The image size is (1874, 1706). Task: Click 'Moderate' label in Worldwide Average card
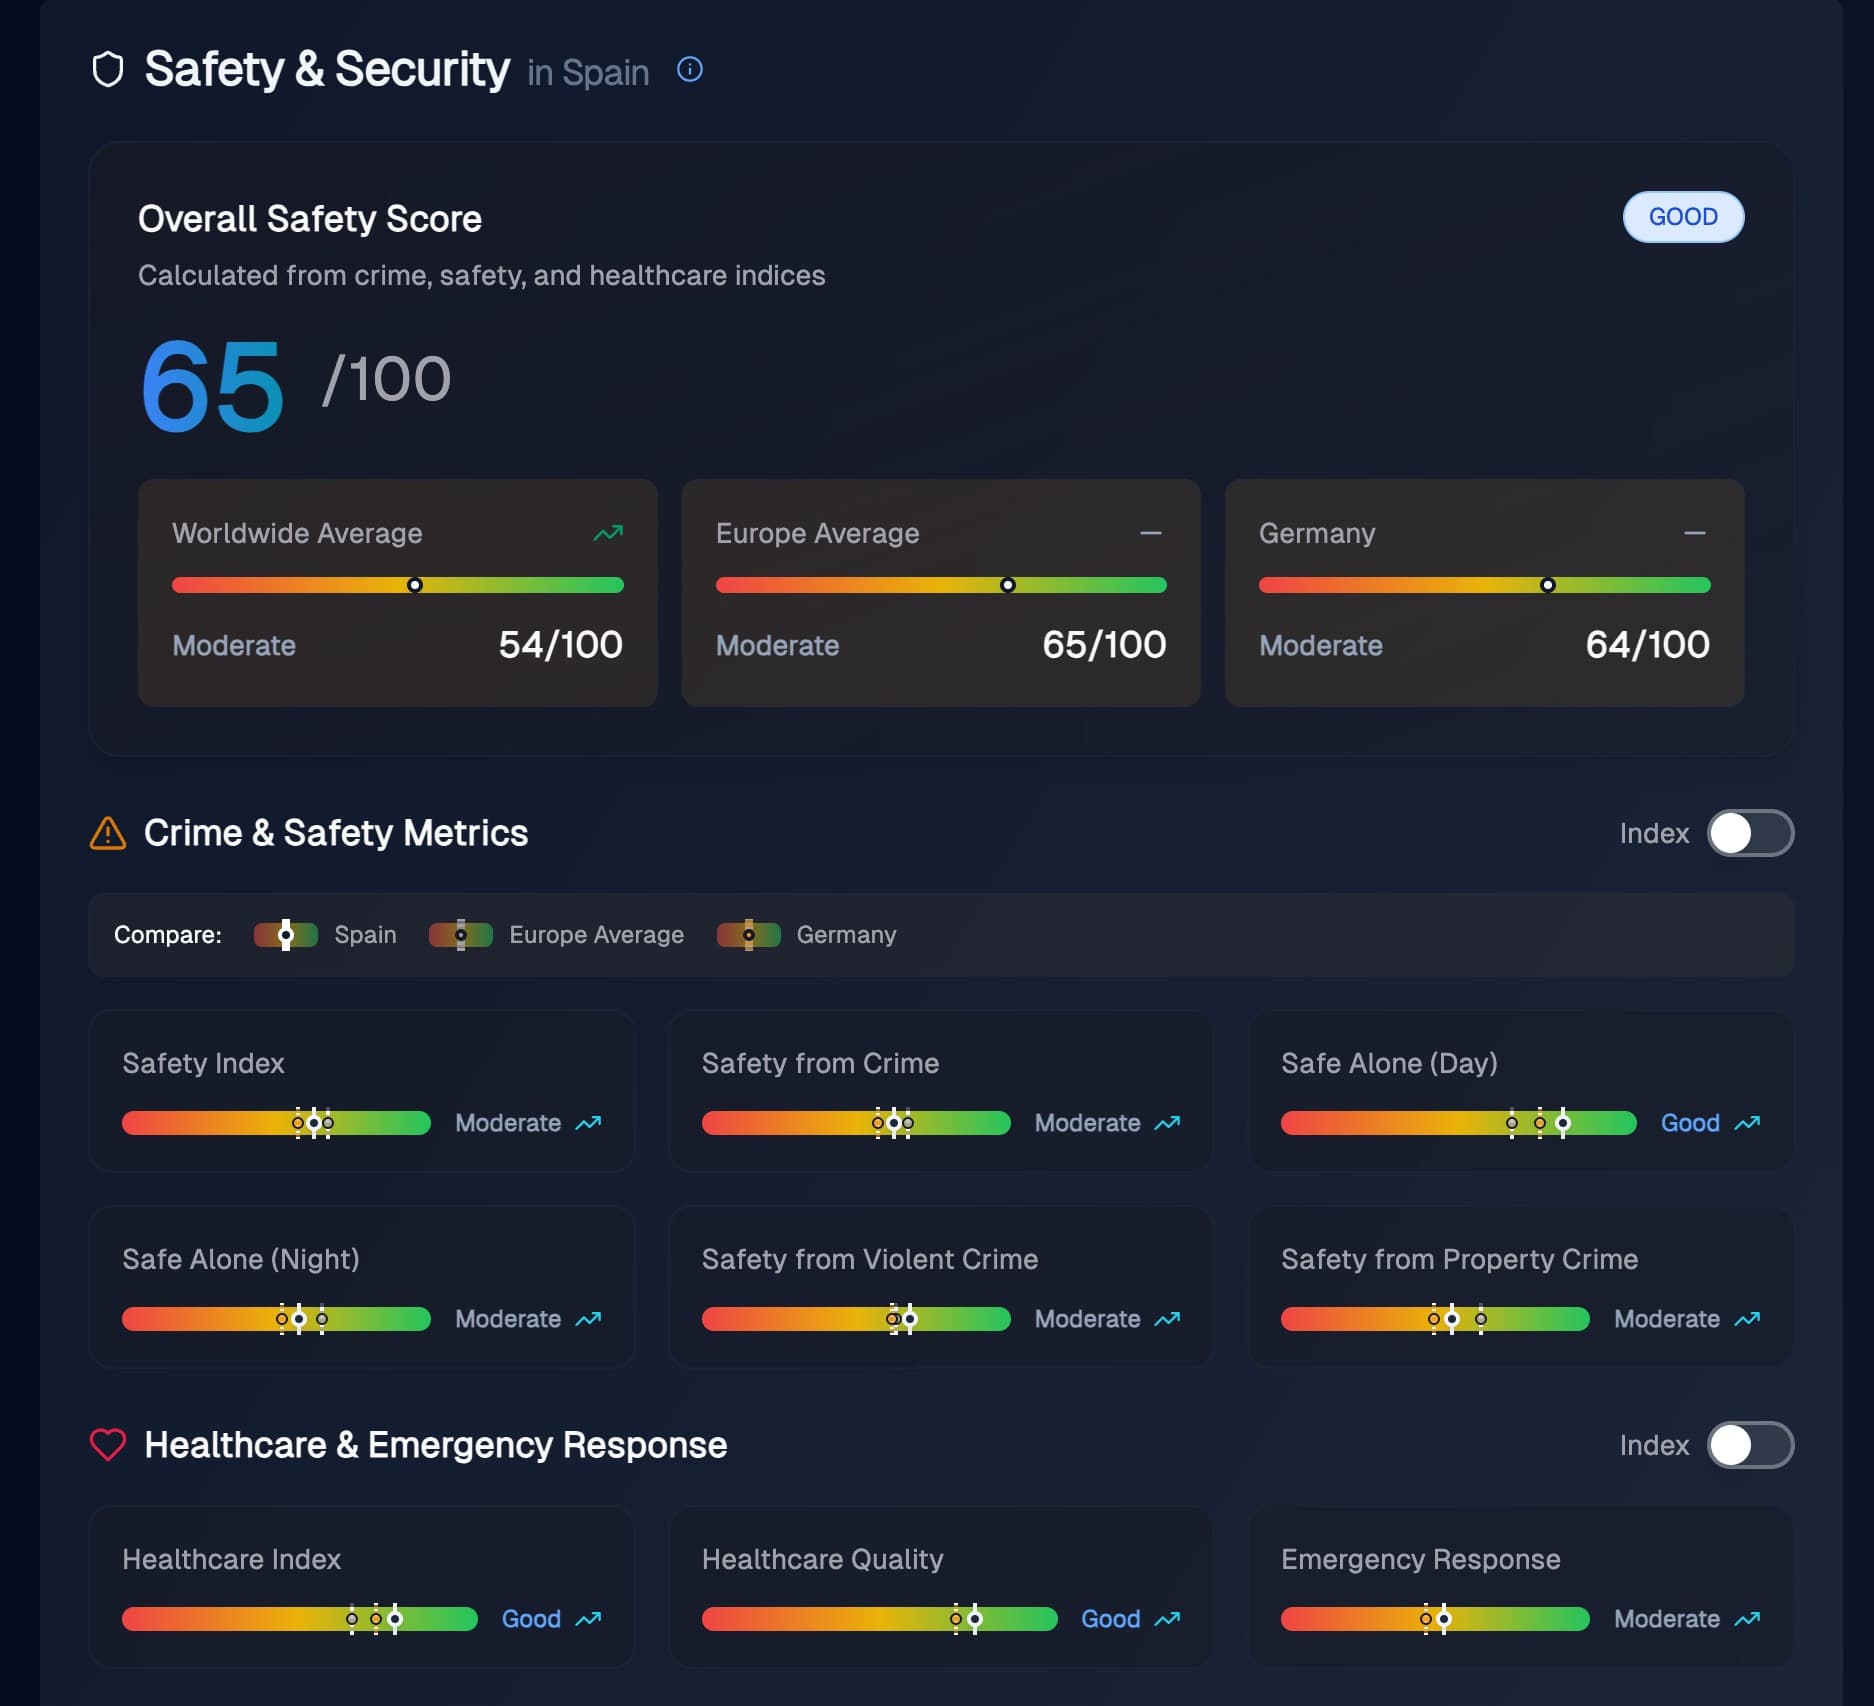coord(234,645)
